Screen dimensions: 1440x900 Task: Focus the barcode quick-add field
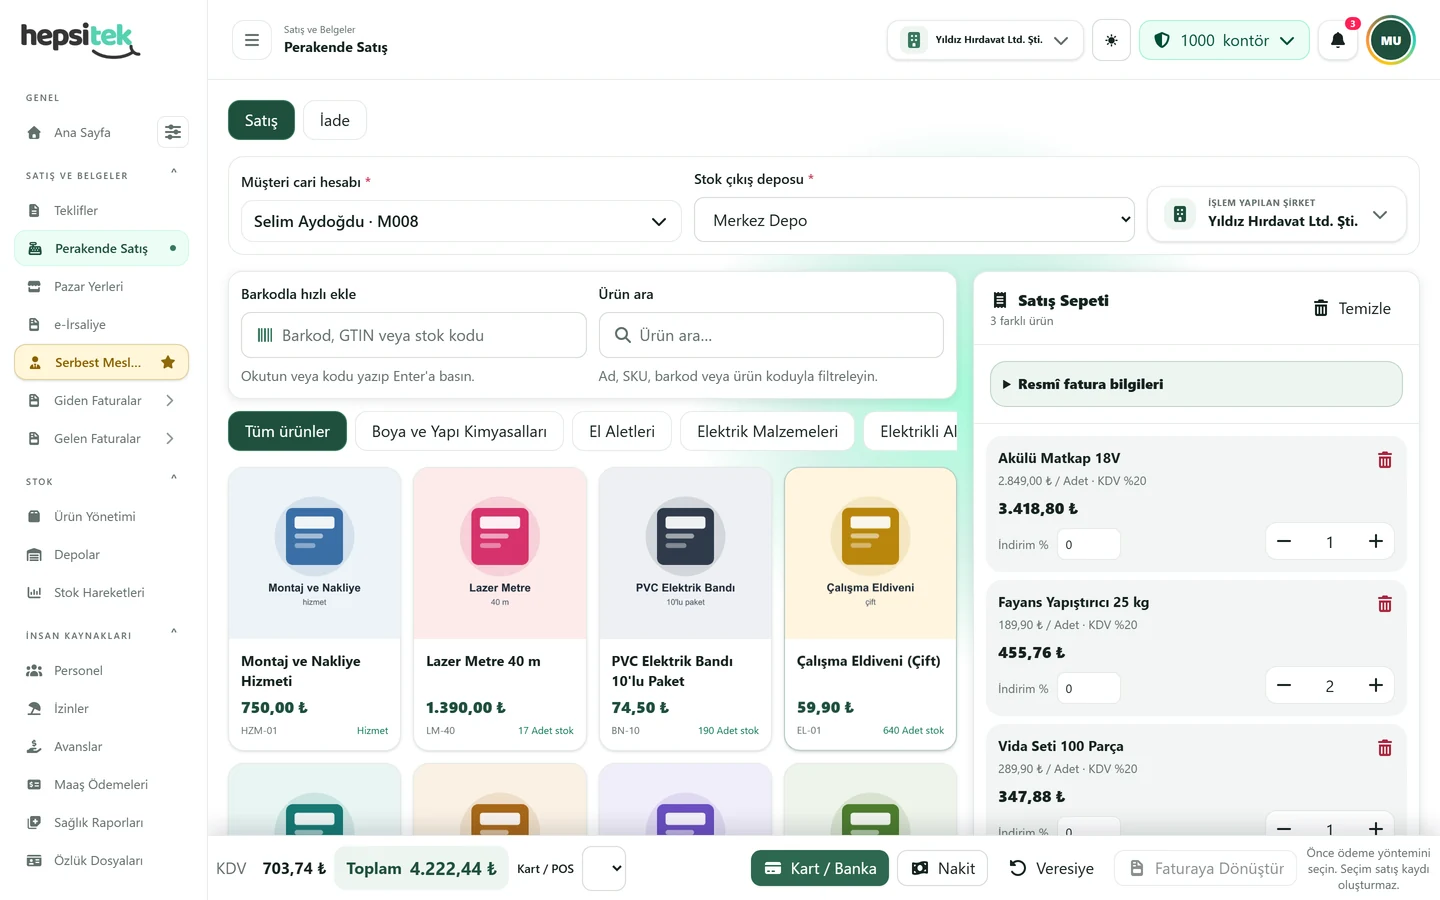(414, 335)
